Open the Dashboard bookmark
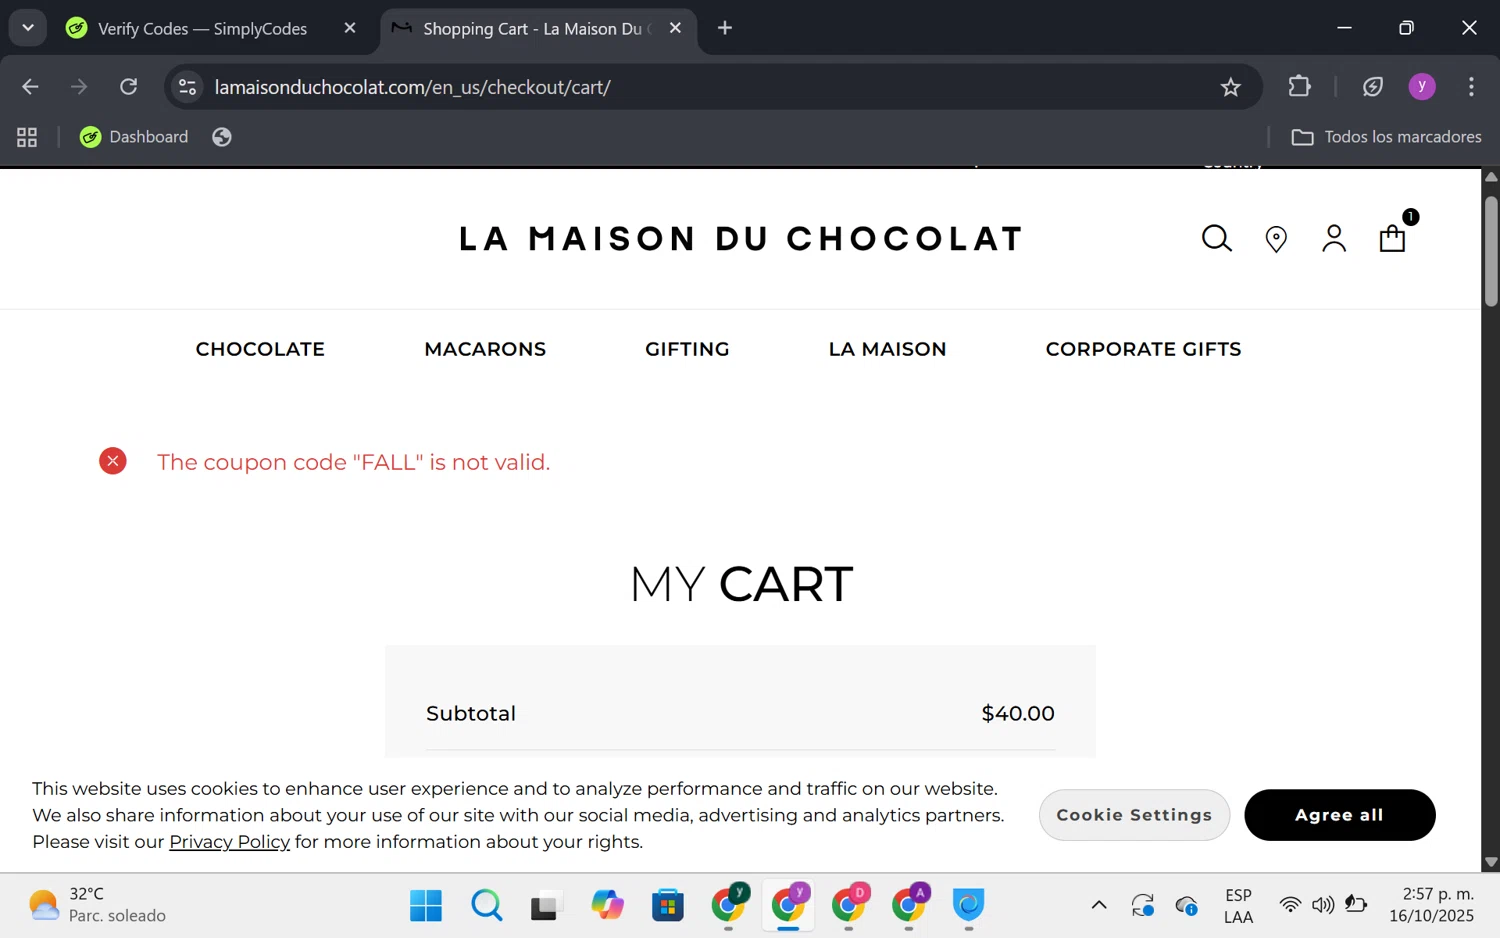Viewport: 1500px width, 938px height. (134, 137)
